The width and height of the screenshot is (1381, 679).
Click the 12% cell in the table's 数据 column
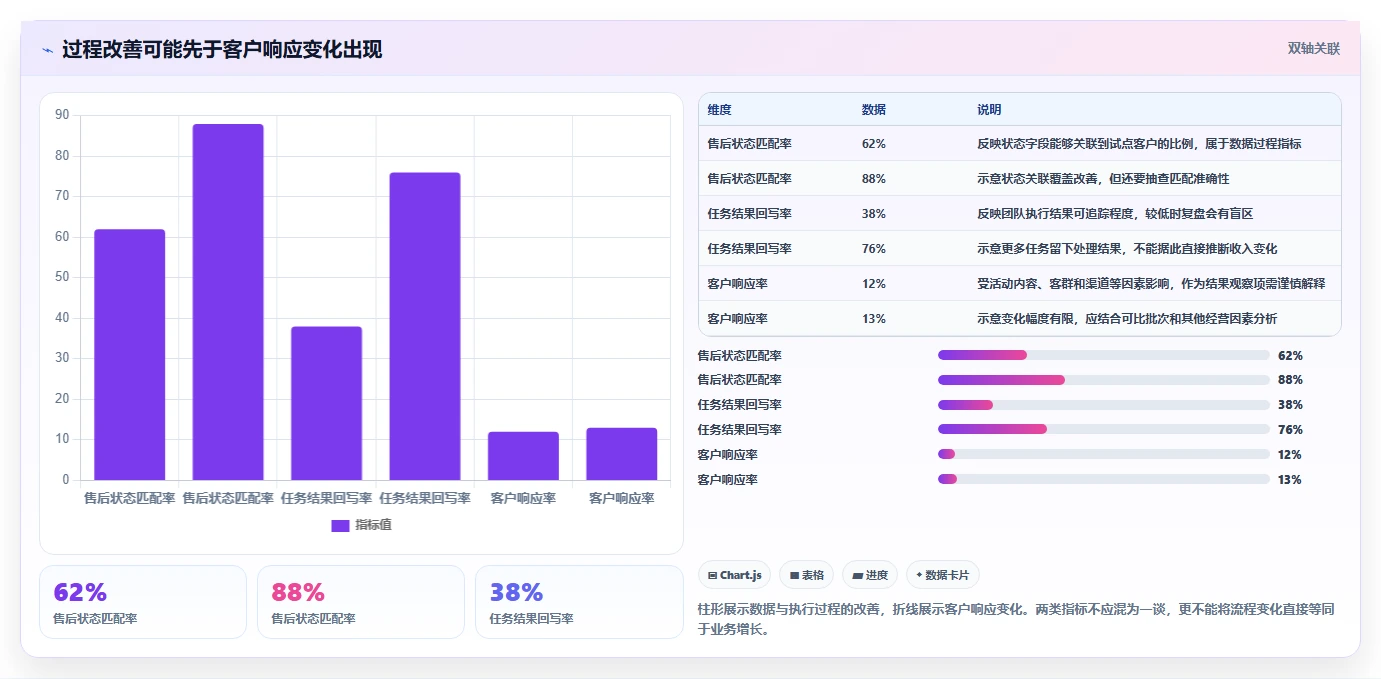873,284
